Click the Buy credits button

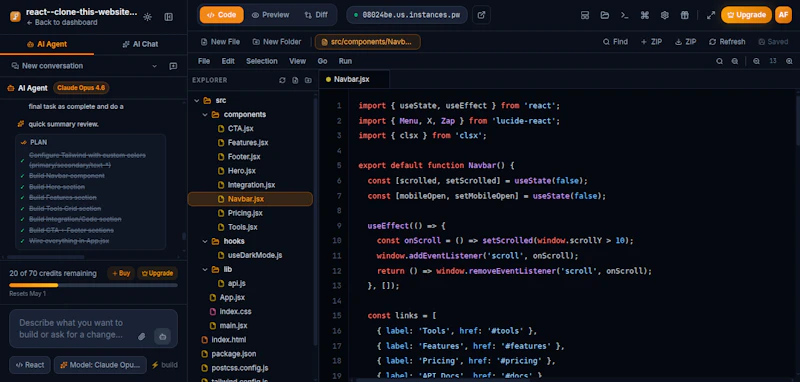(121, 273)
